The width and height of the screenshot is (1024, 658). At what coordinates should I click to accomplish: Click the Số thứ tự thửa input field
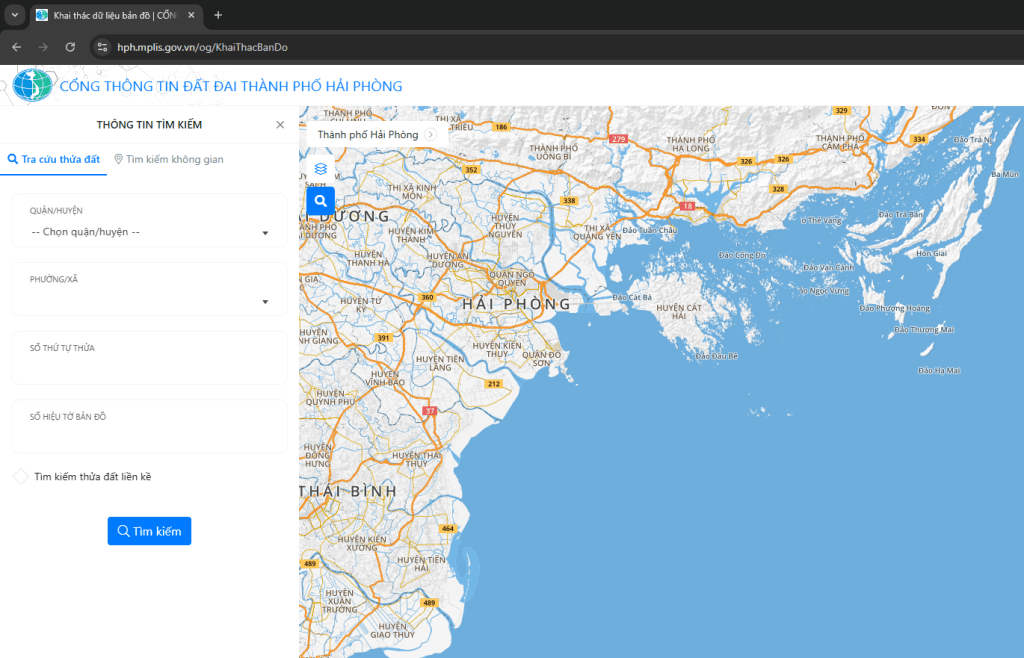click(x=150, y=358)
